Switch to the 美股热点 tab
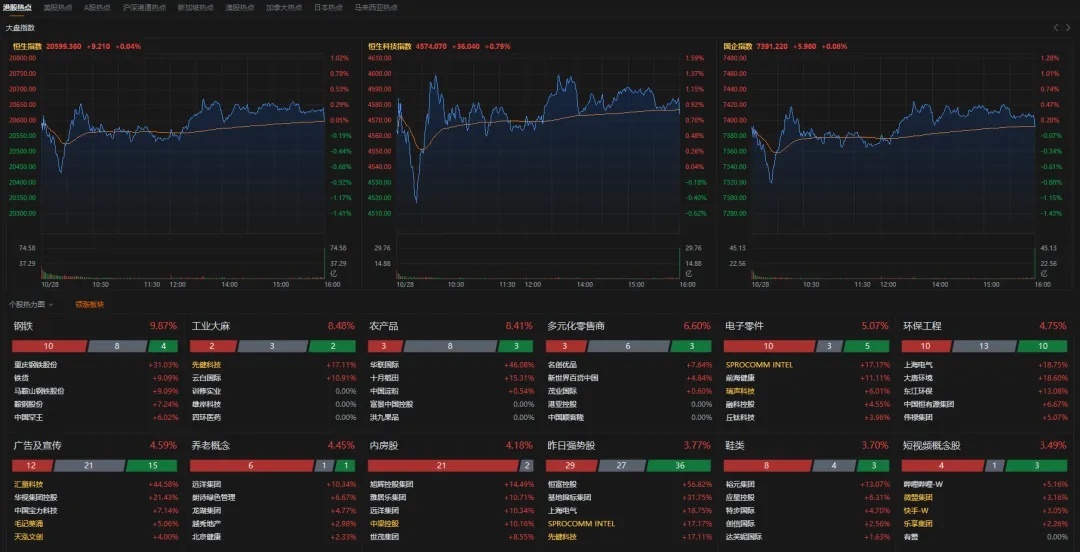This screenshot has width=1080, height=552. click(58, 7)
